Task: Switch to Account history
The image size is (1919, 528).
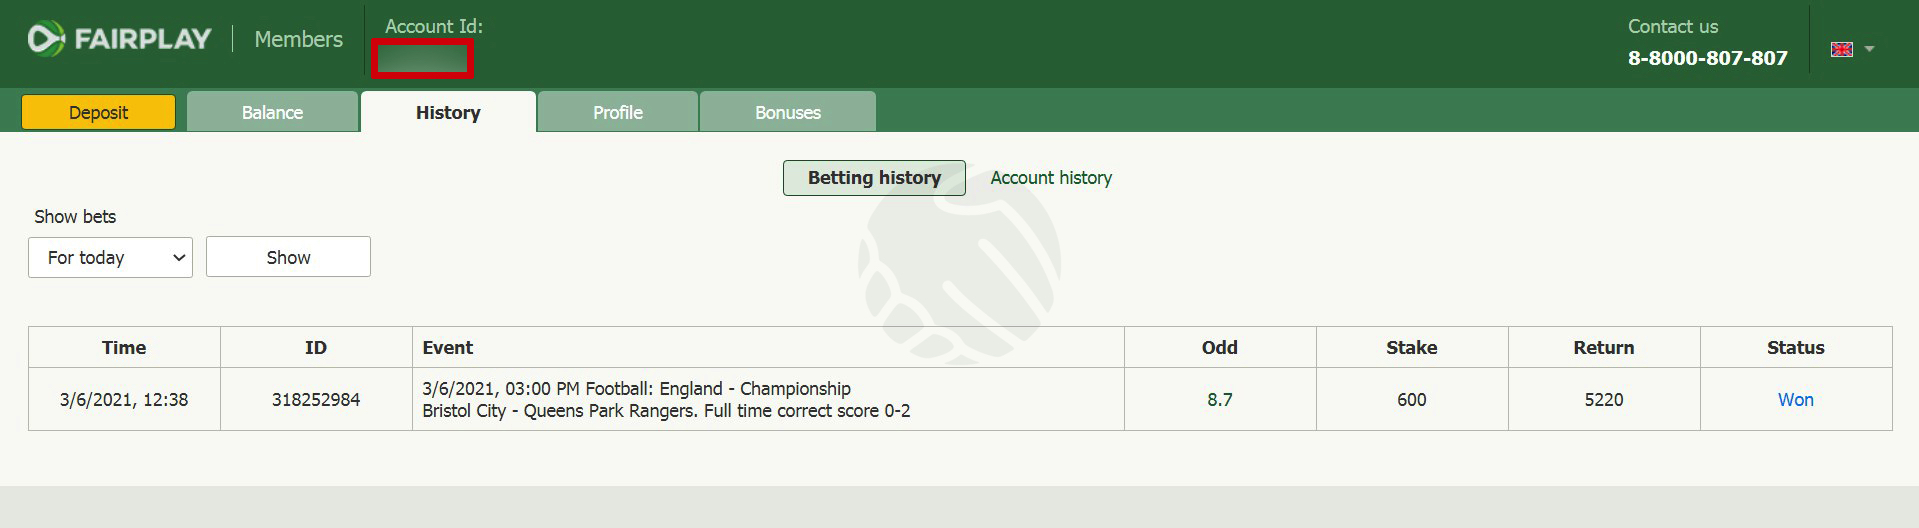Action: pyautogui.click(x=1051, y=178)
